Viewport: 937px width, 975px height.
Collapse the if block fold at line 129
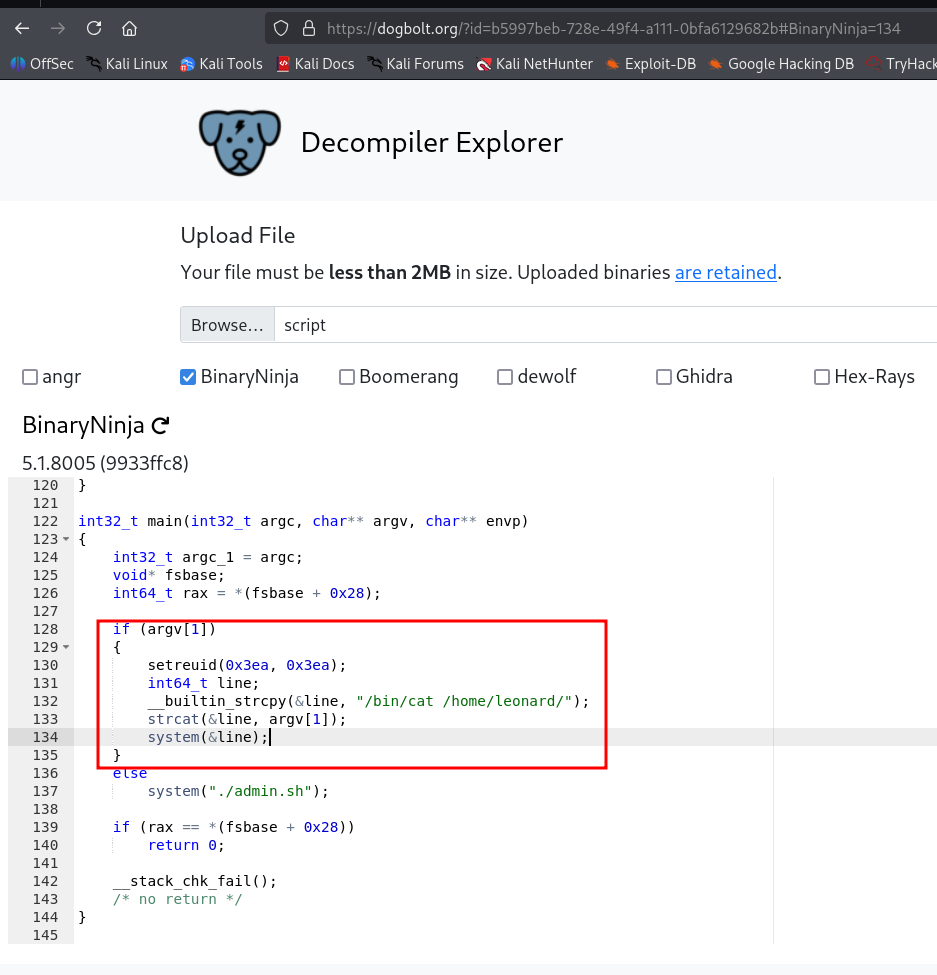[67, 647]
